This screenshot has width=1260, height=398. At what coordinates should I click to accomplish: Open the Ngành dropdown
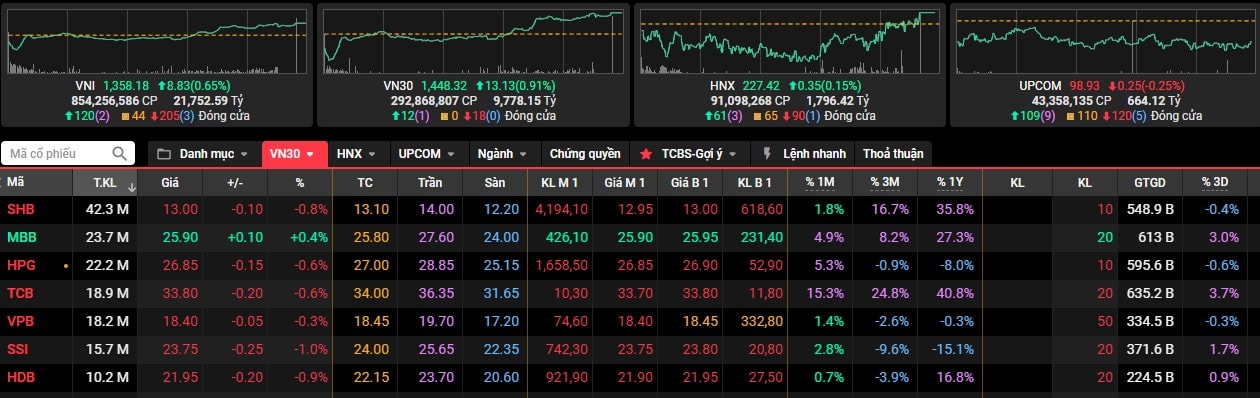(x=504, y=154)
